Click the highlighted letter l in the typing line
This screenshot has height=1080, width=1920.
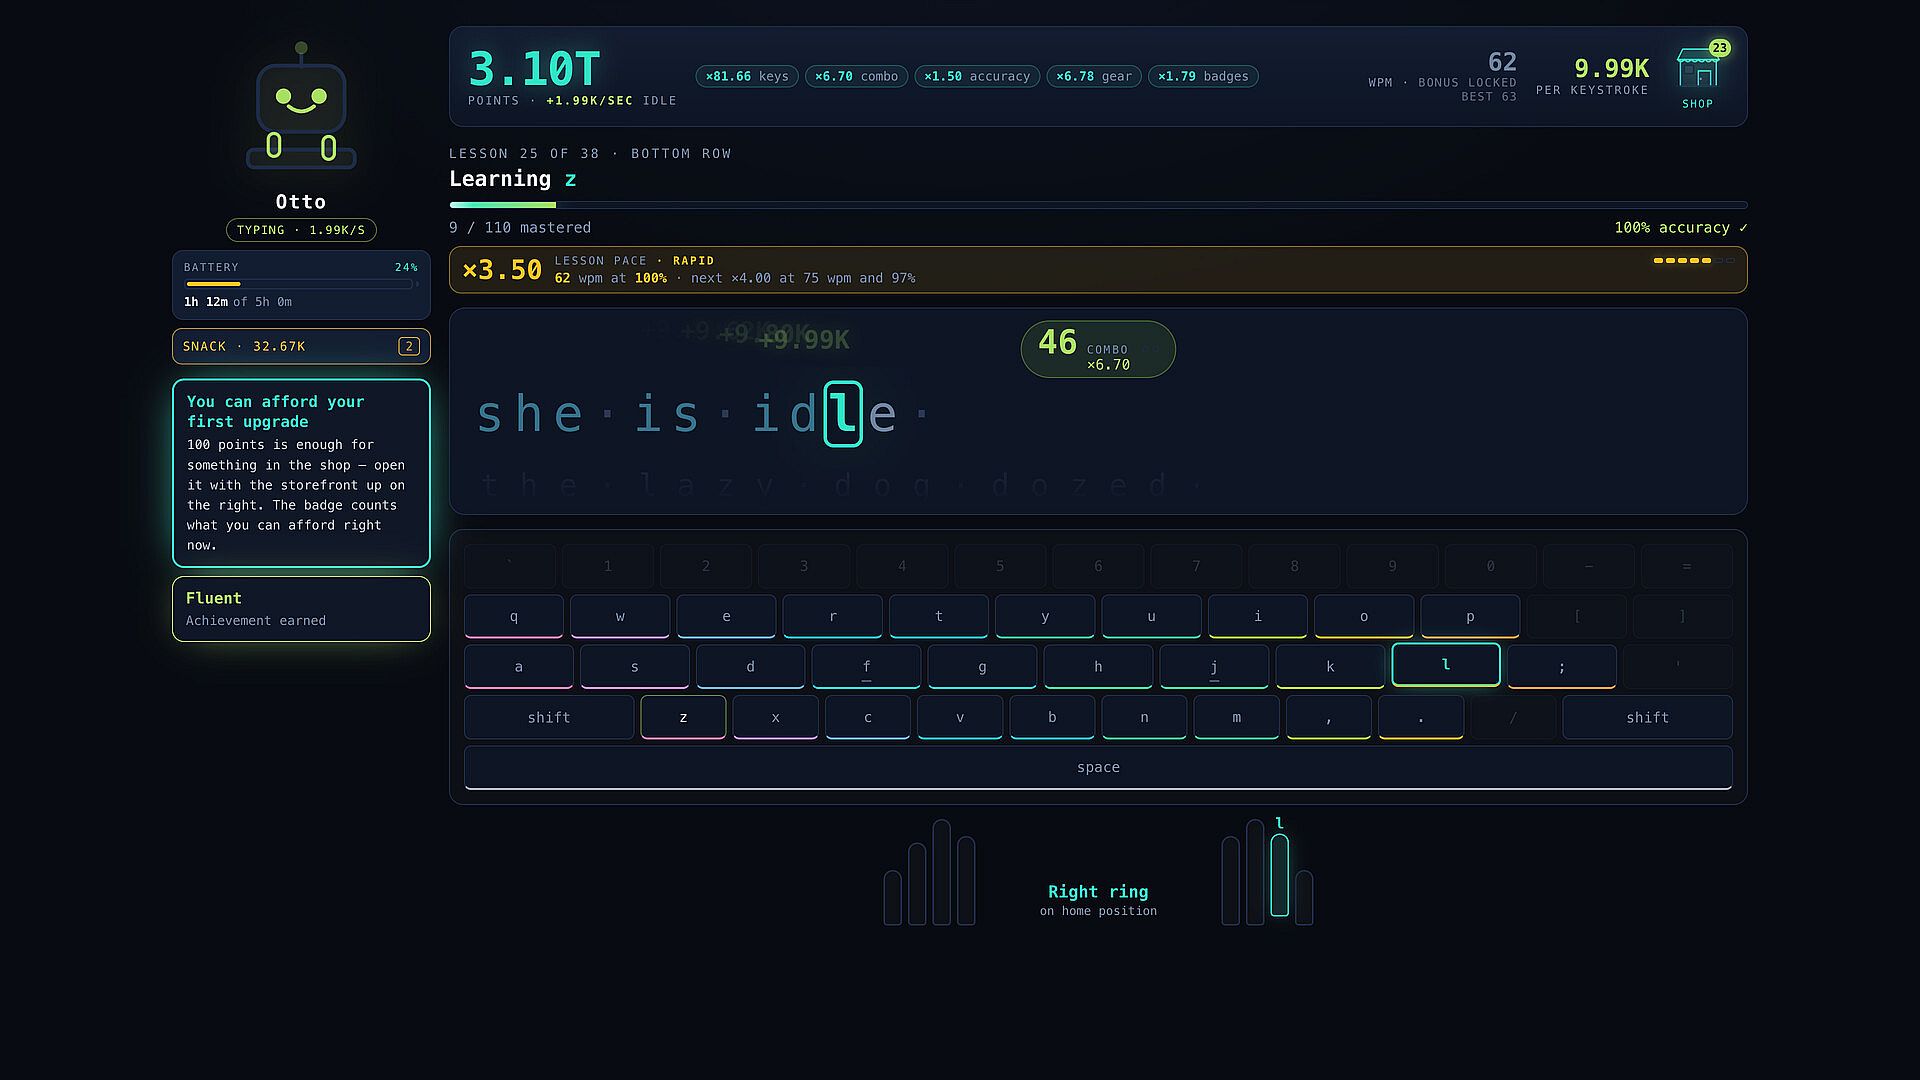(843, 414)
